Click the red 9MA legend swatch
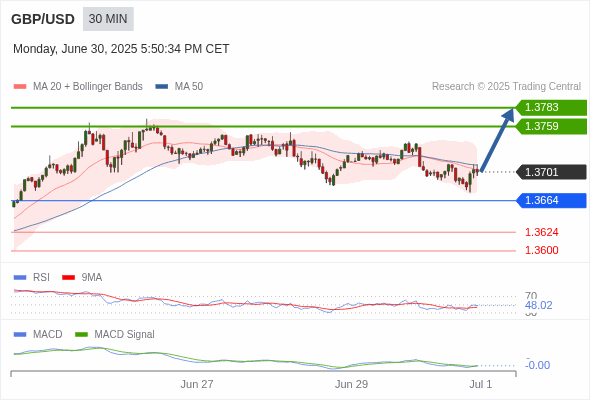 coord(68,278)
